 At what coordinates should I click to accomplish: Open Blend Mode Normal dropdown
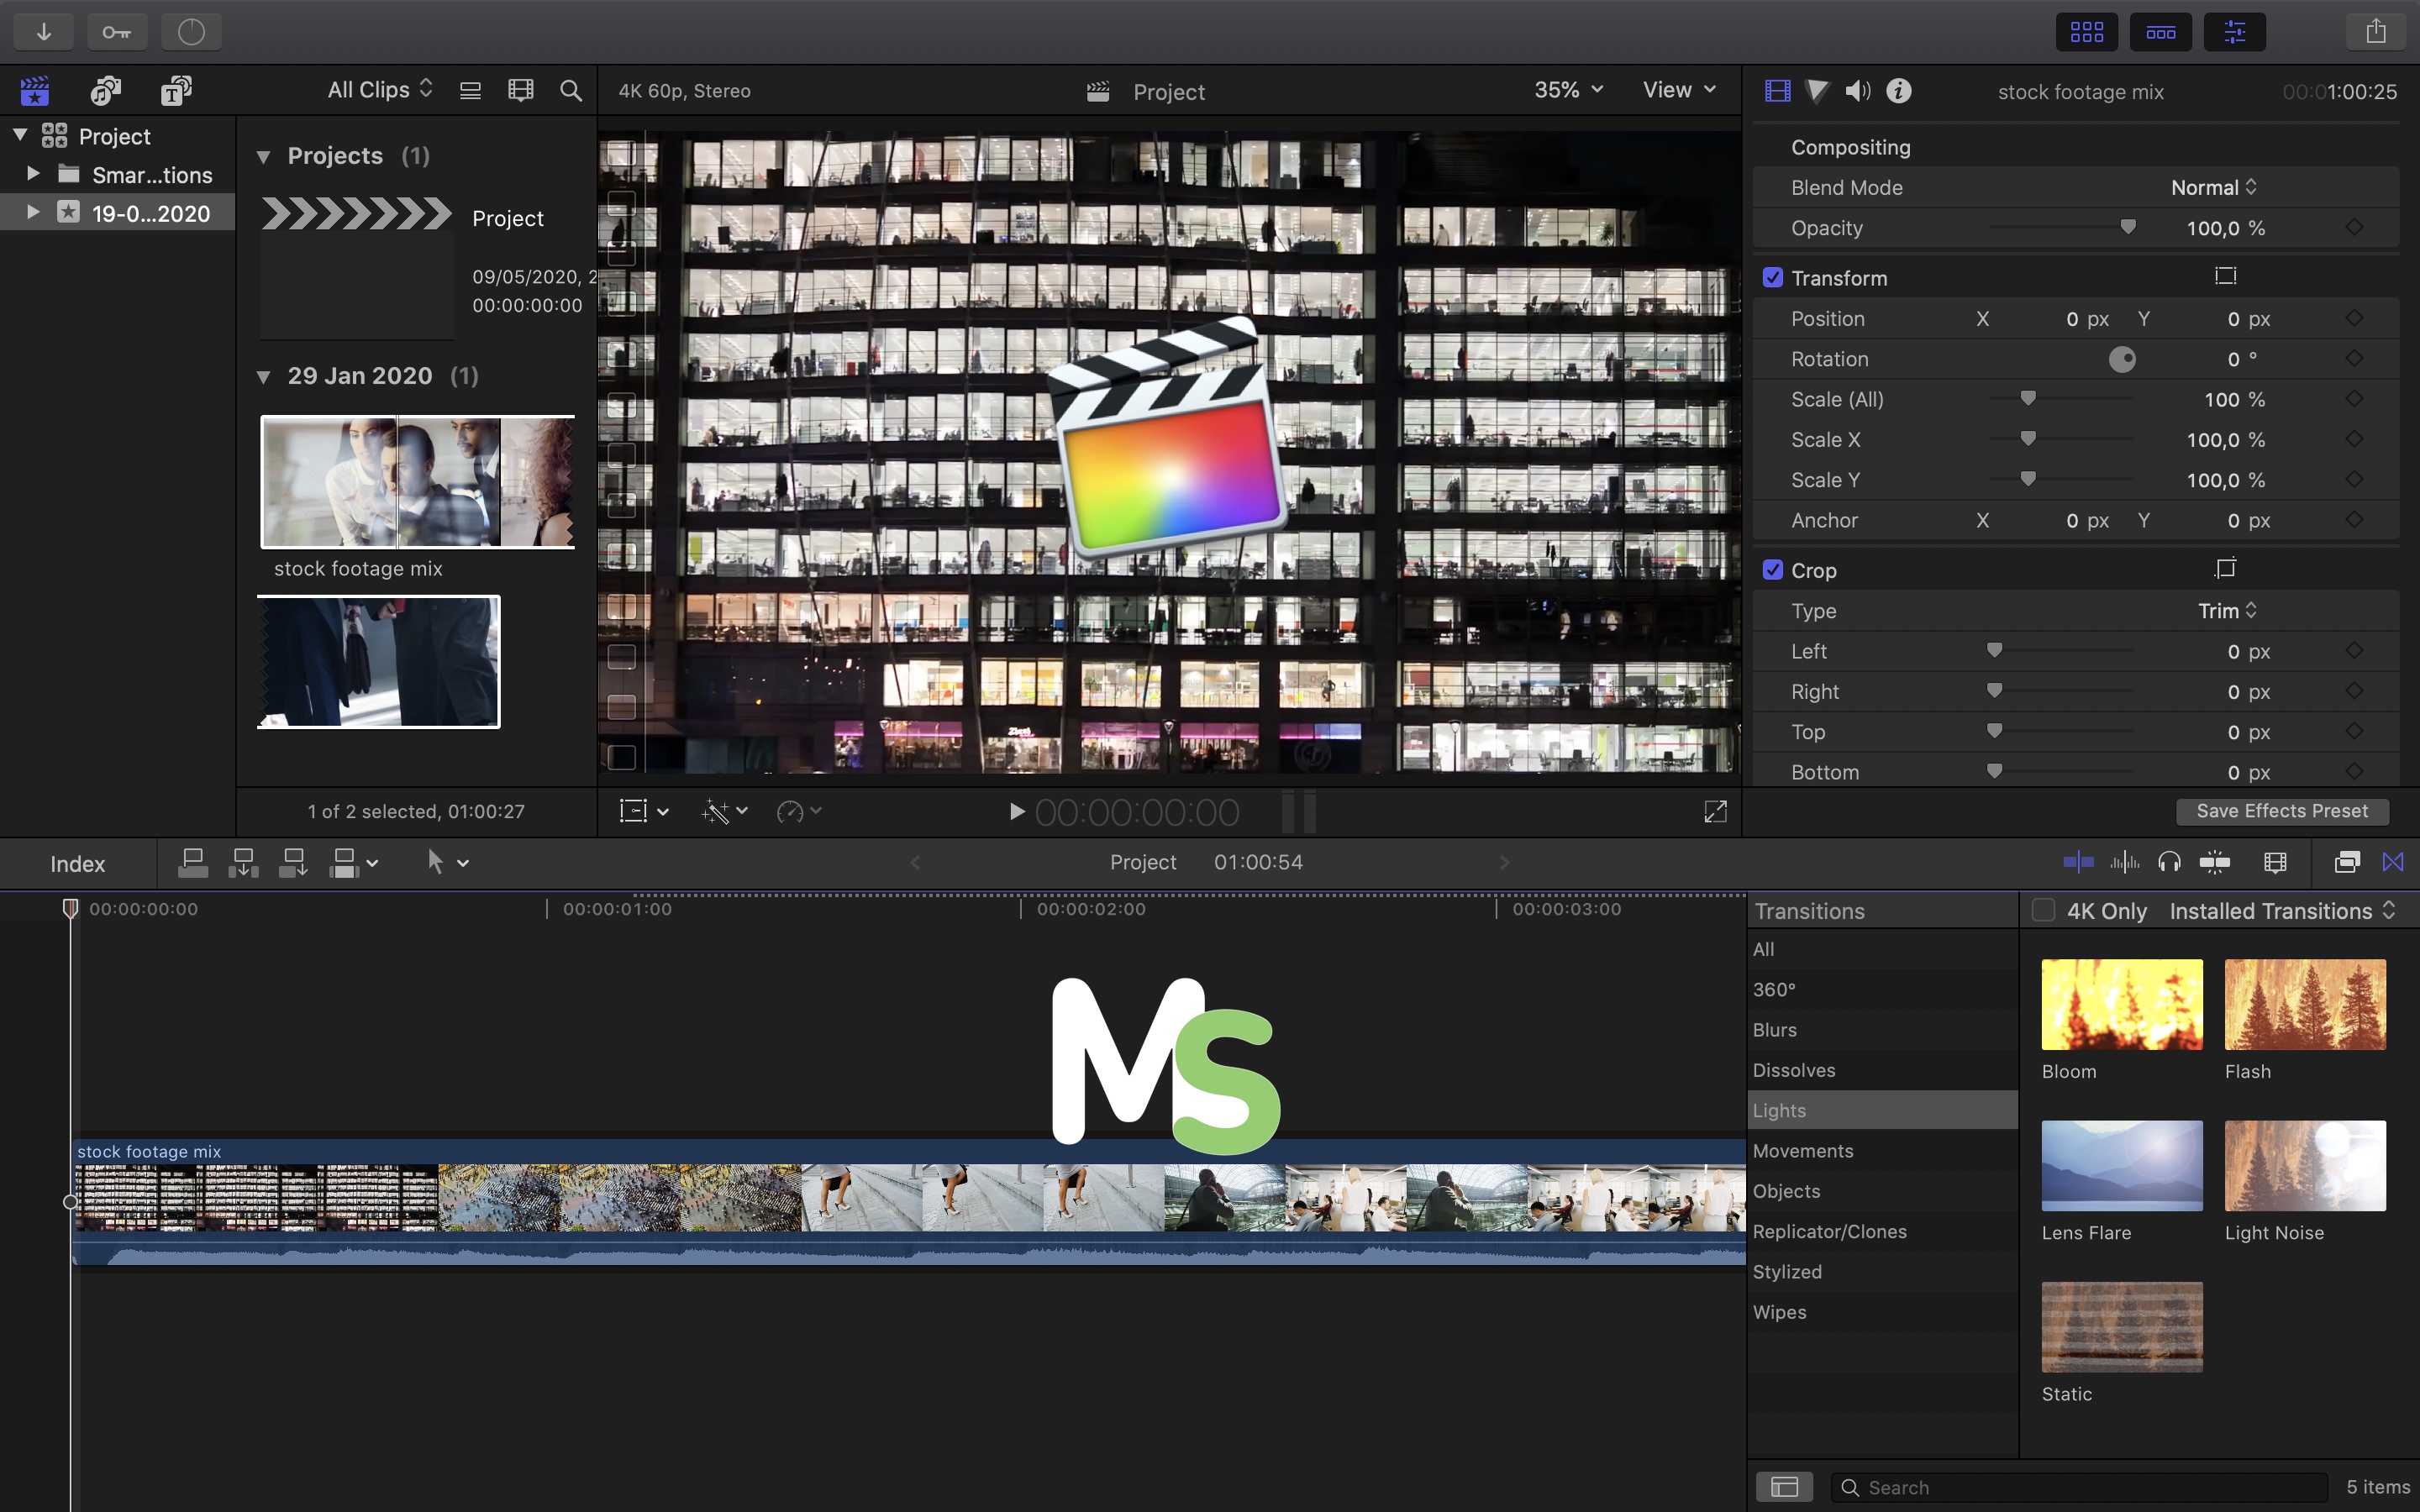pos(2213,187)
